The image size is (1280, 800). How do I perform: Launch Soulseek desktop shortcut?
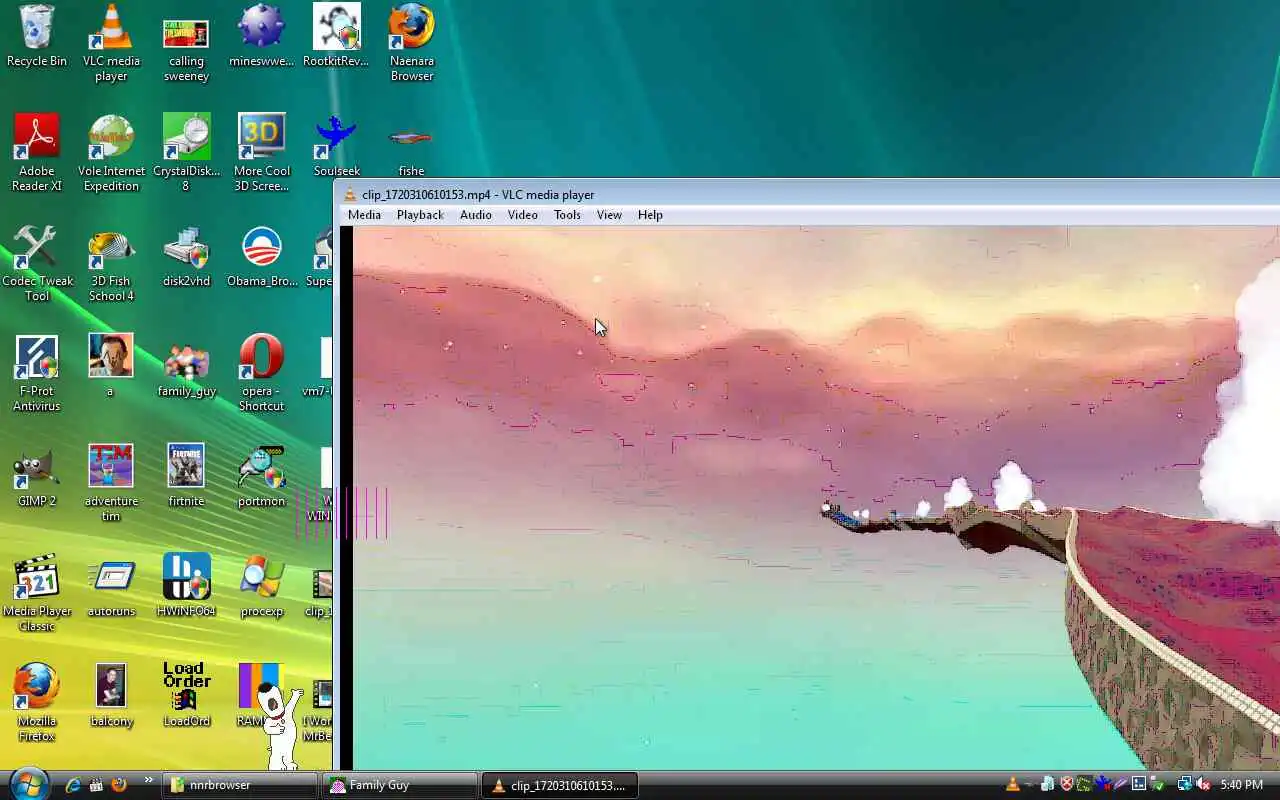pos(336,147)
